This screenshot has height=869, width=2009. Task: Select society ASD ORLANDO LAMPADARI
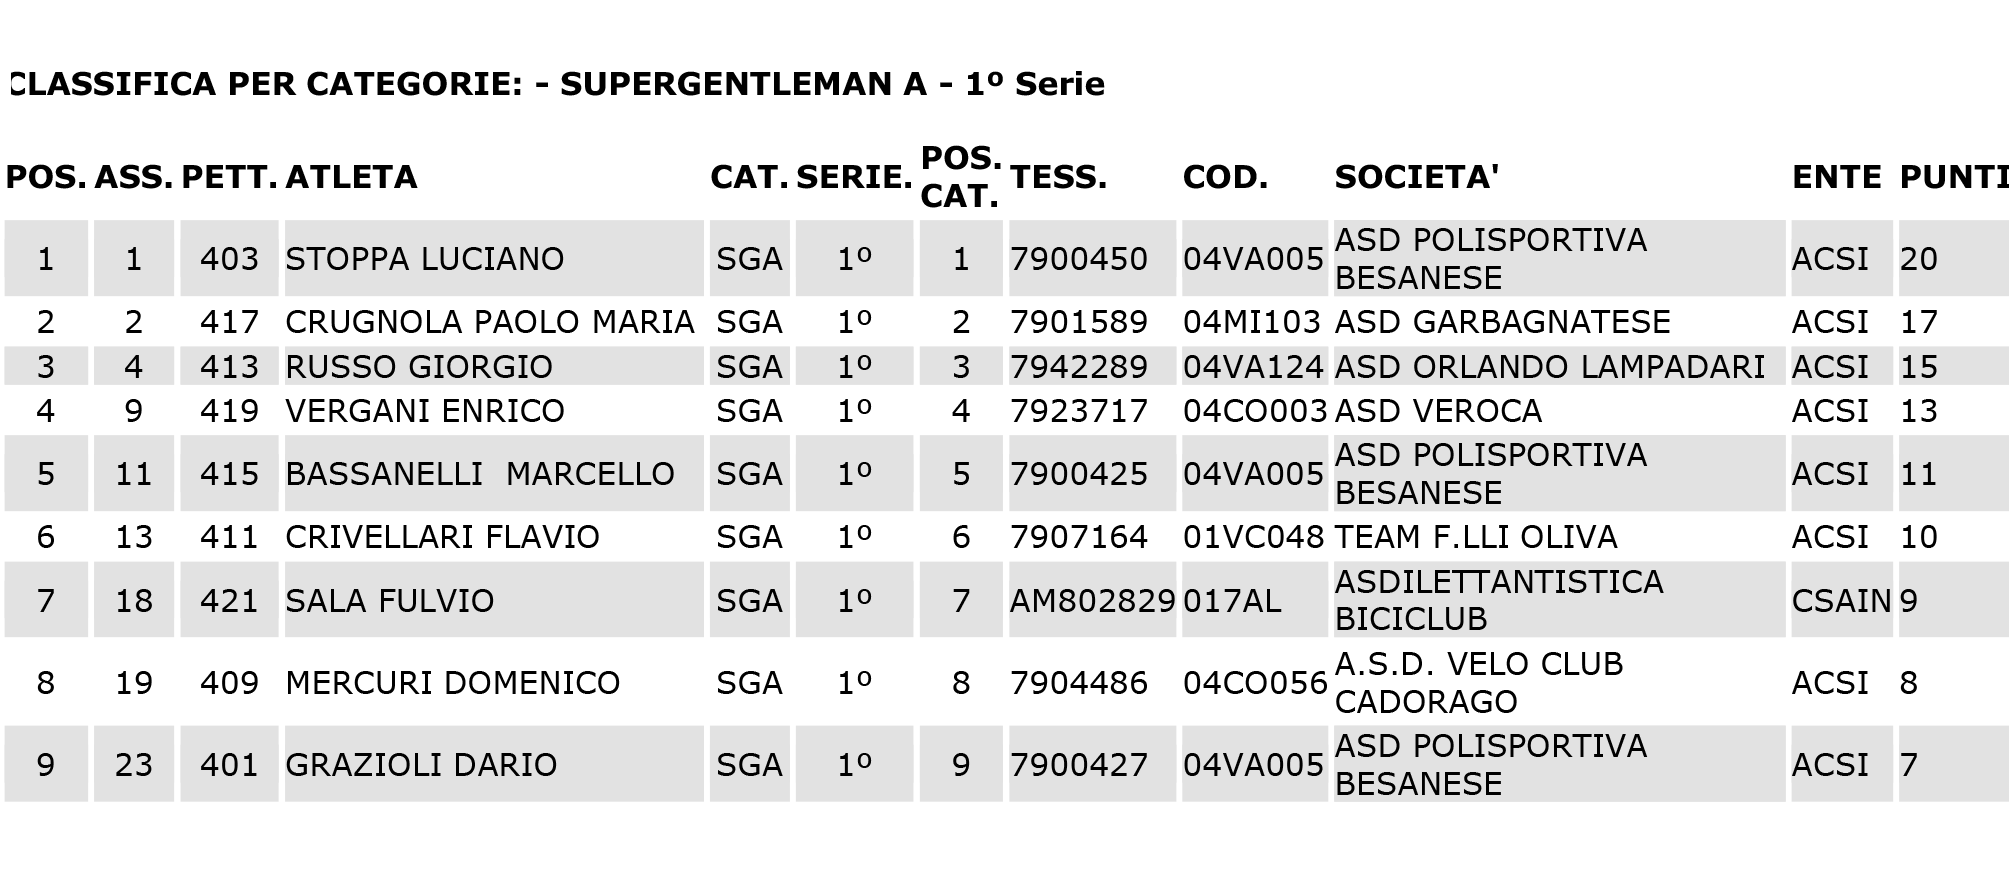tap(1550, 367)
